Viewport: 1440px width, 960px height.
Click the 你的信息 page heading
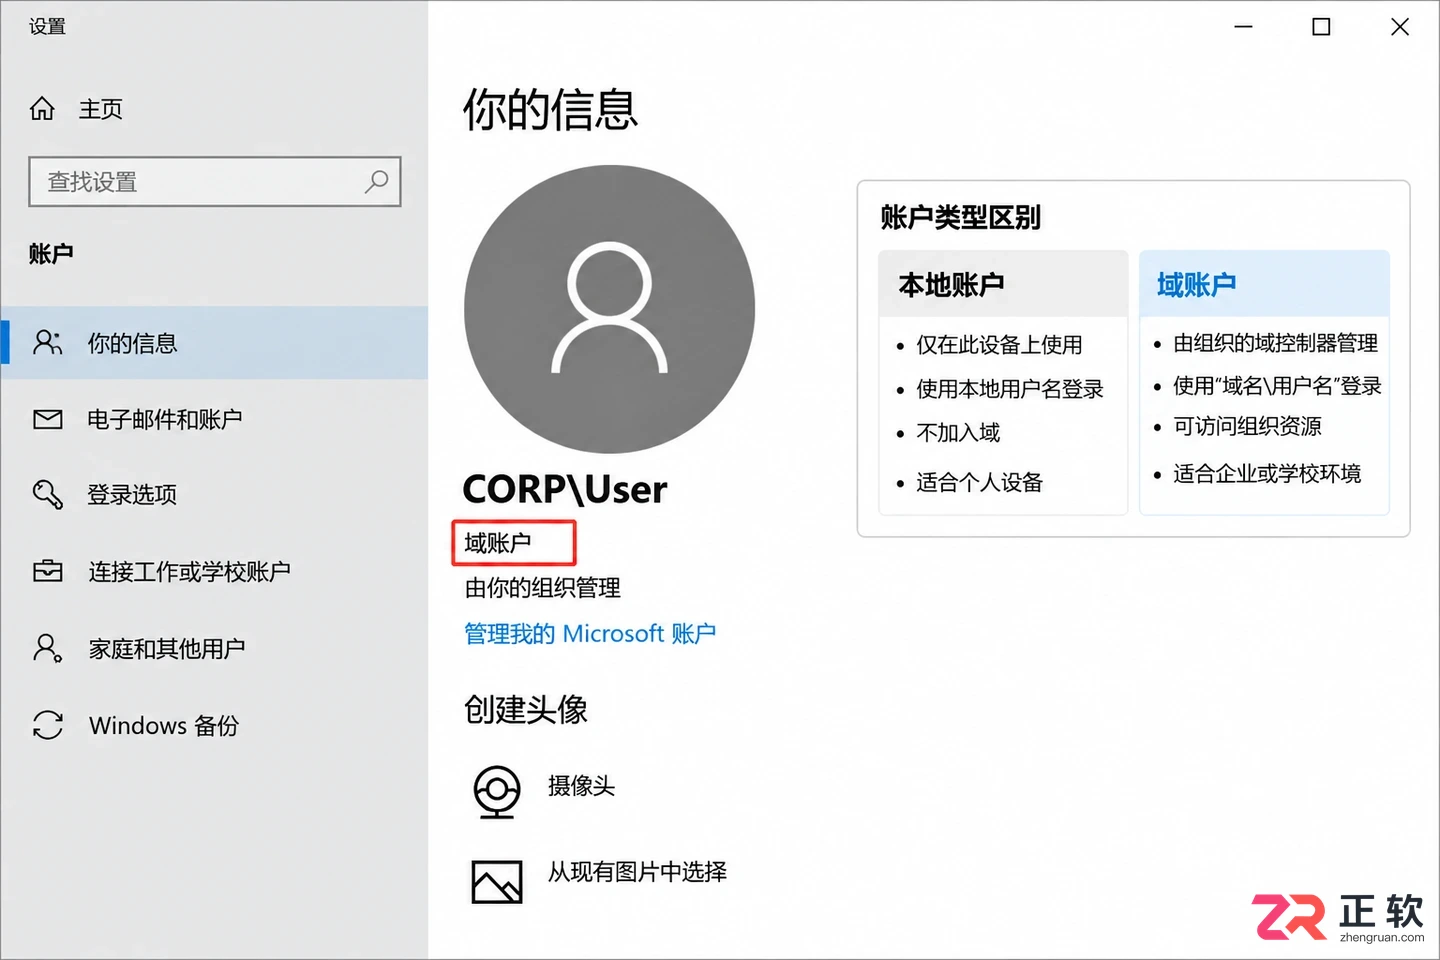(550, 109)
